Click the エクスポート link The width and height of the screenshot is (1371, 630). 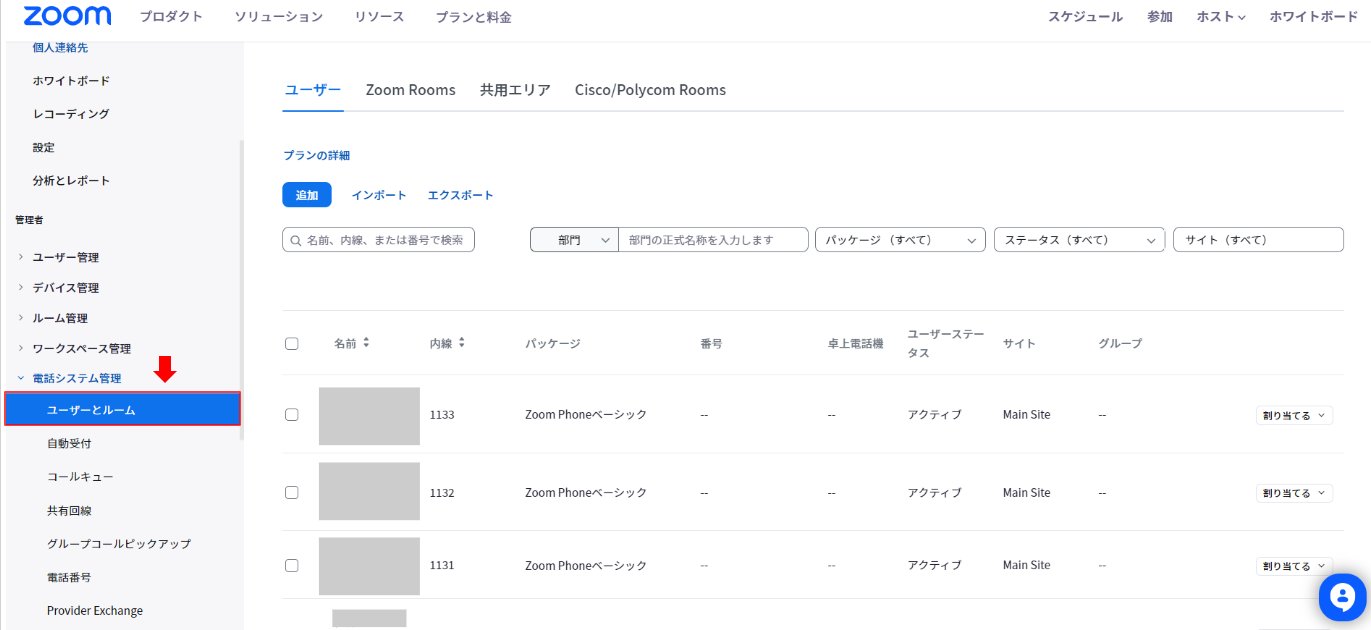tap(461, 195)
